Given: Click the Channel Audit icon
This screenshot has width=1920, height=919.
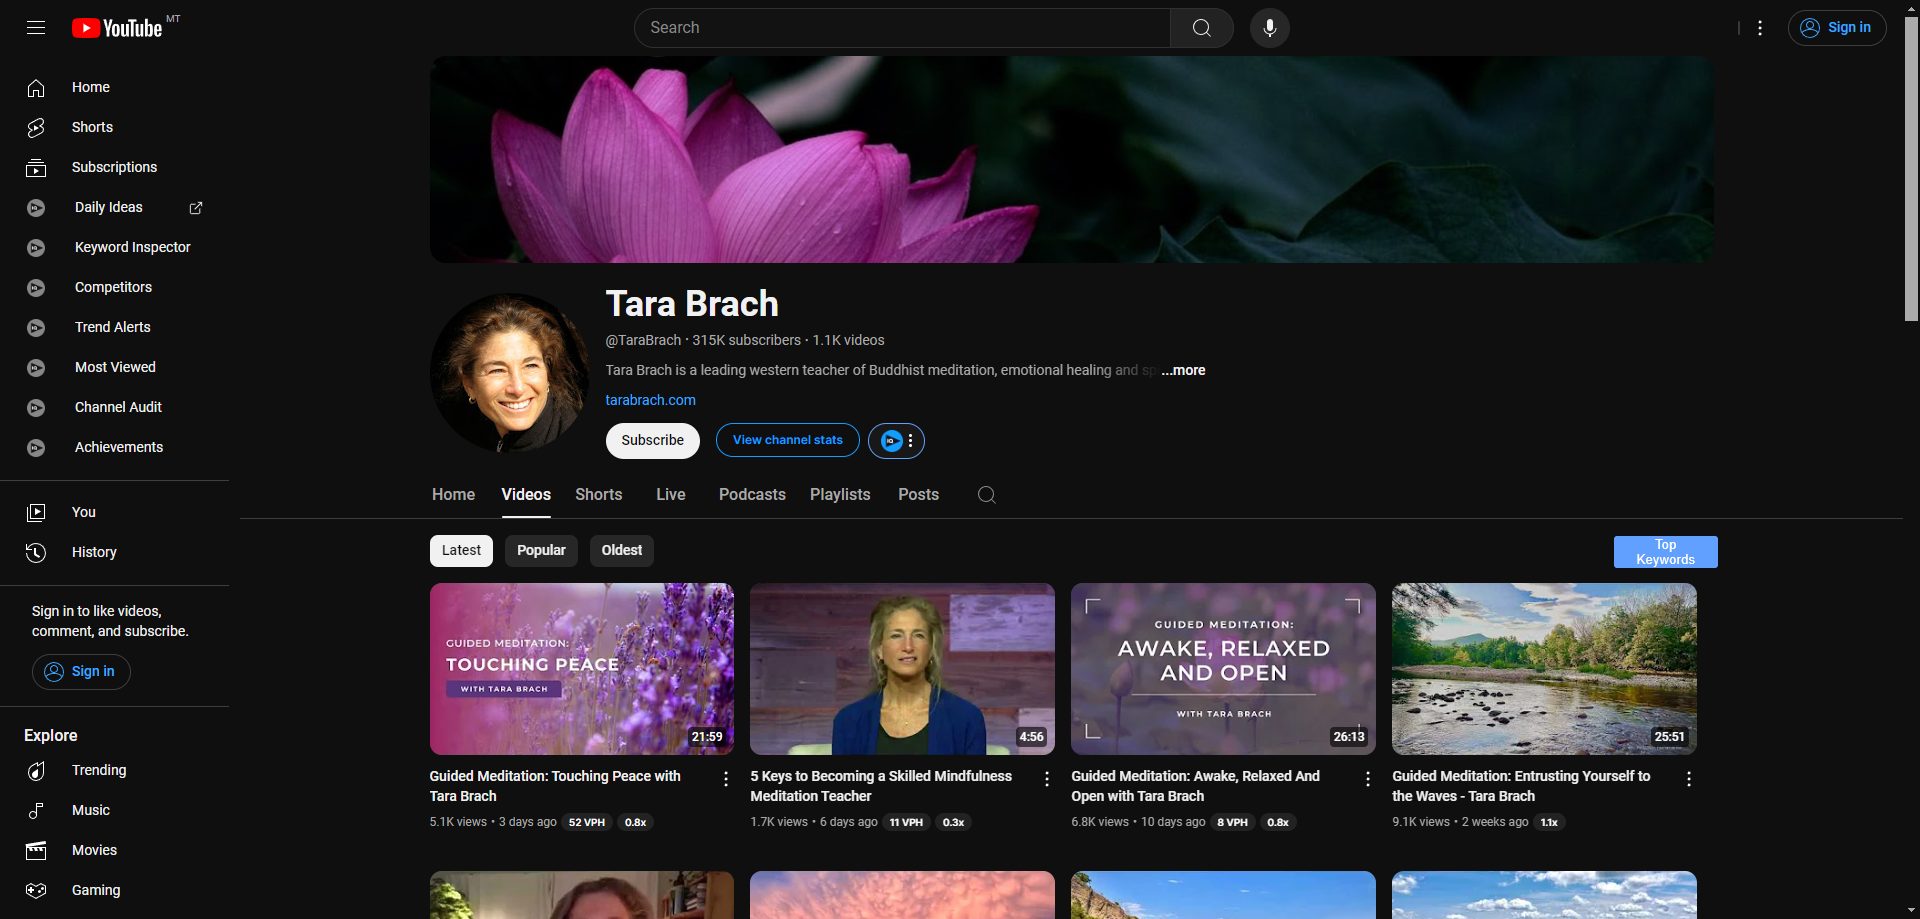Looking at the screenshot, I should pyautogui.click(x=36, y=408).
